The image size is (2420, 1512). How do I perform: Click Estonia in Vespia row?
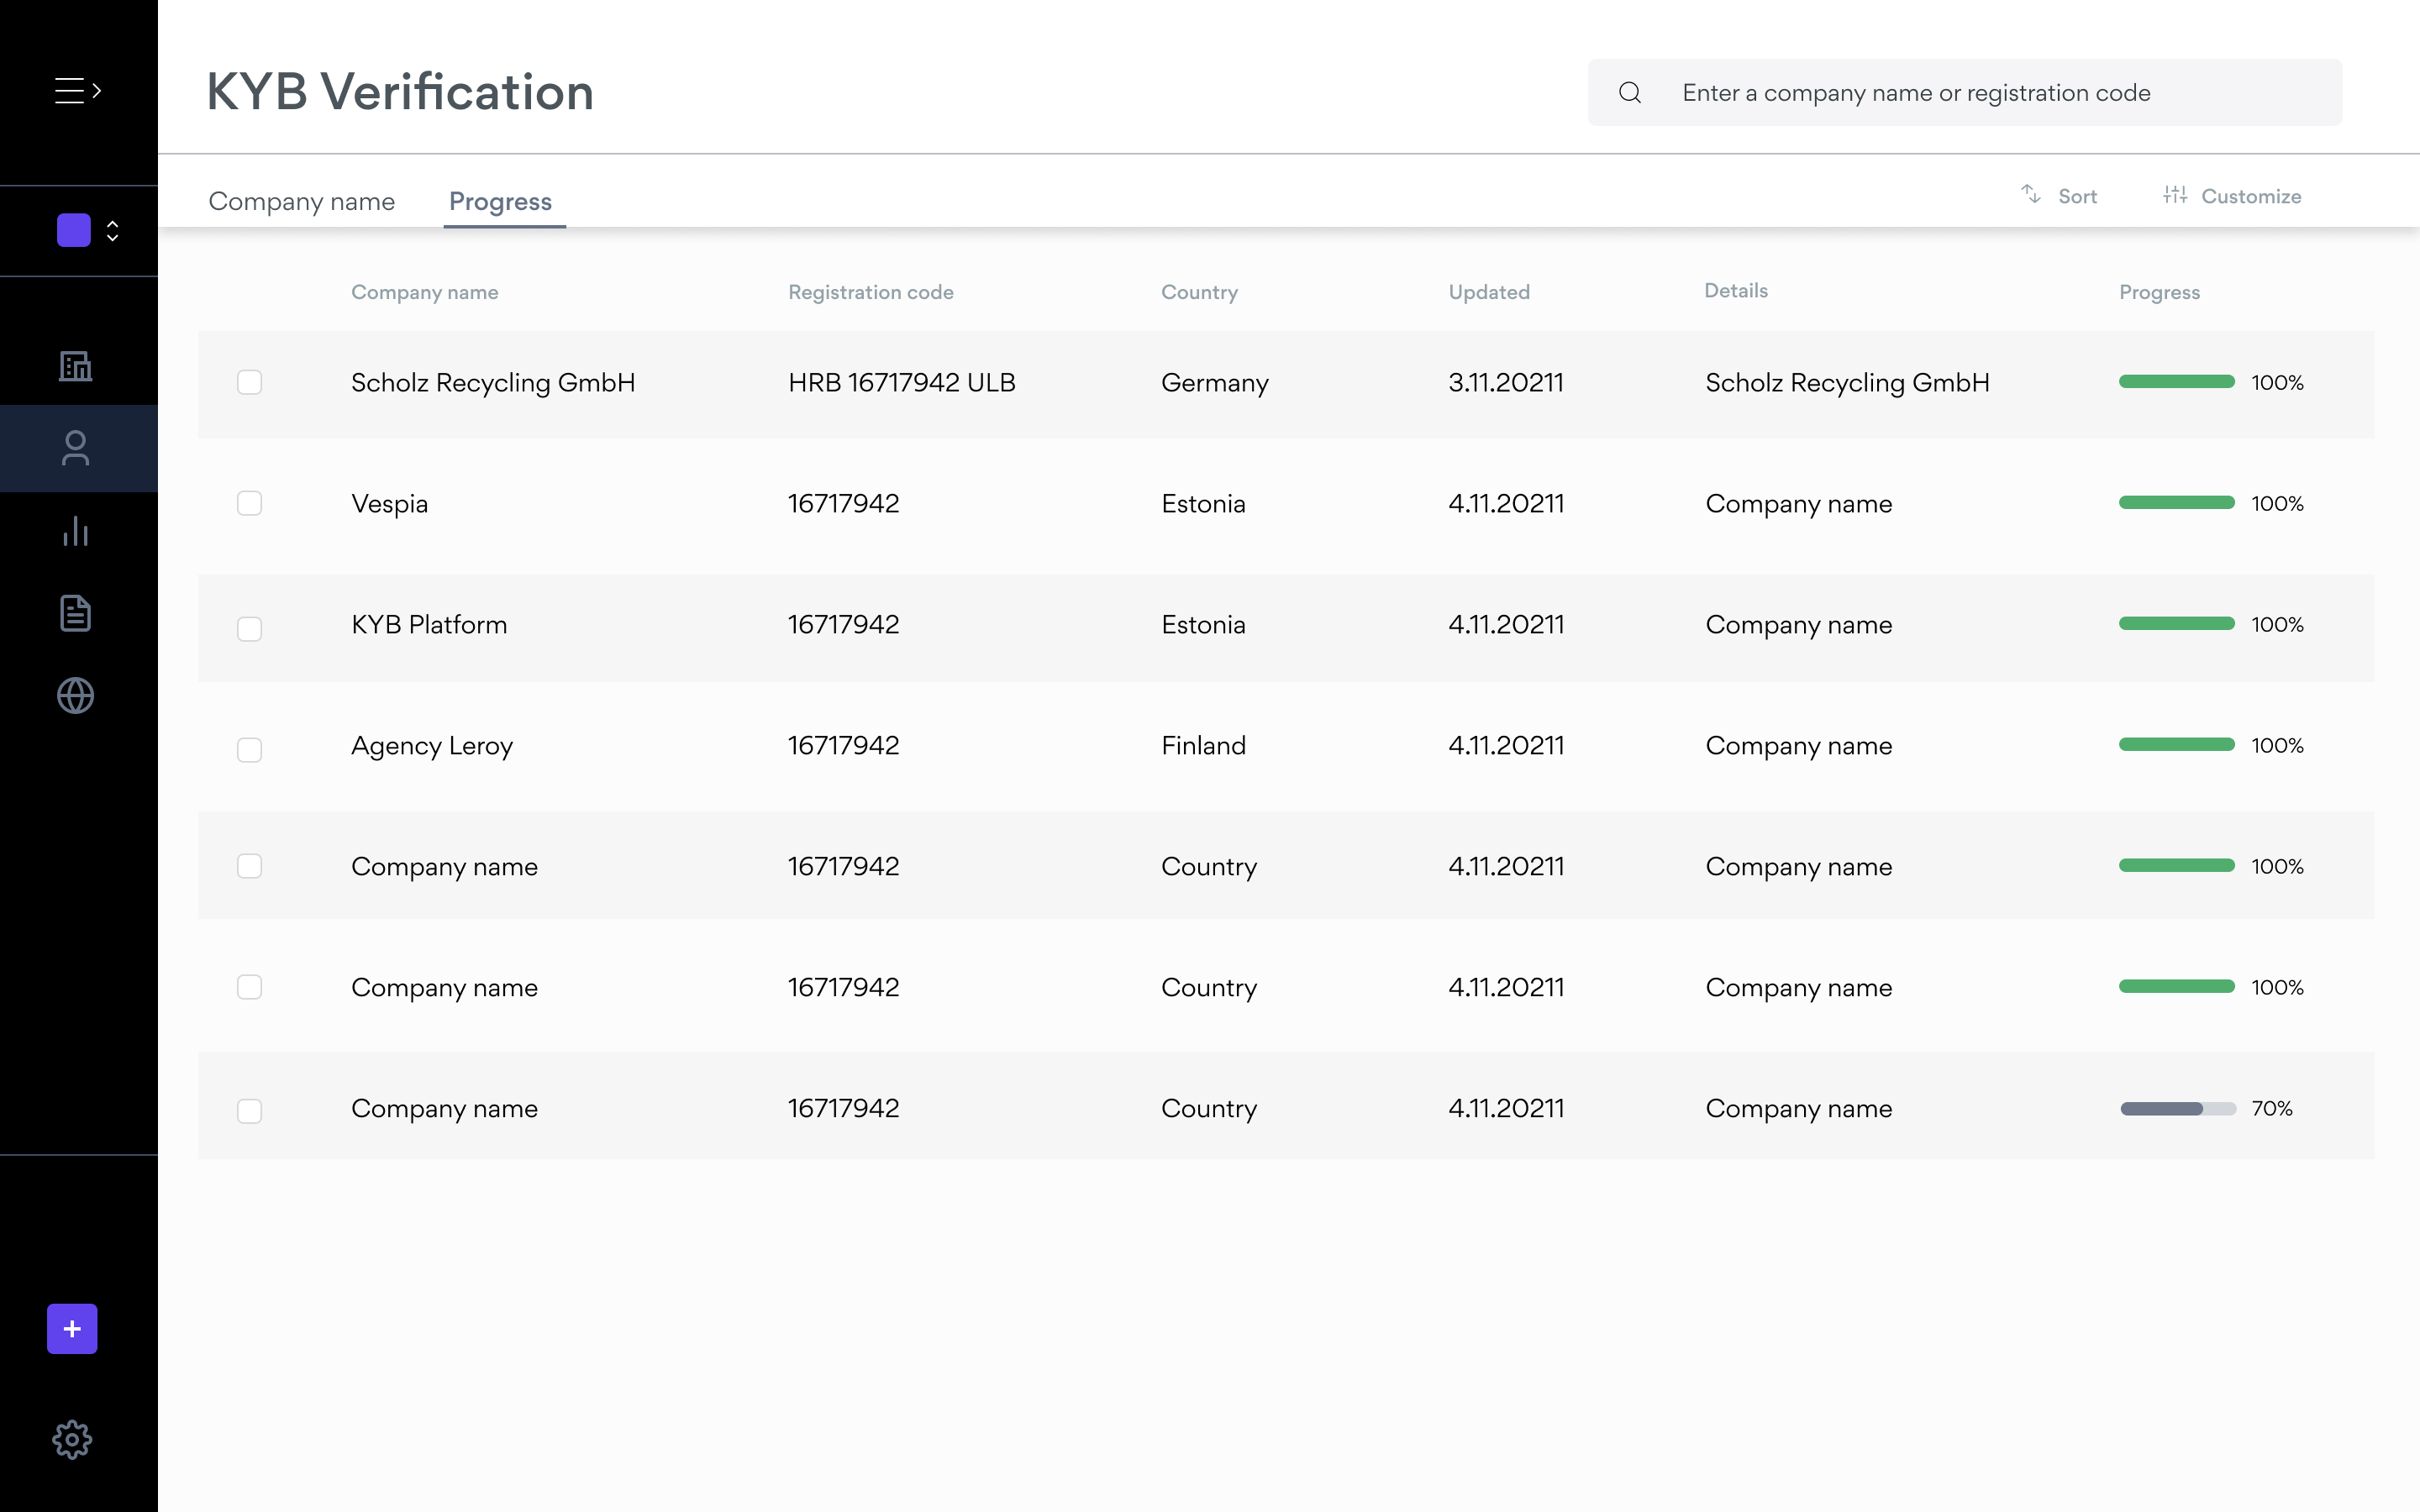tap(1203, 503)
